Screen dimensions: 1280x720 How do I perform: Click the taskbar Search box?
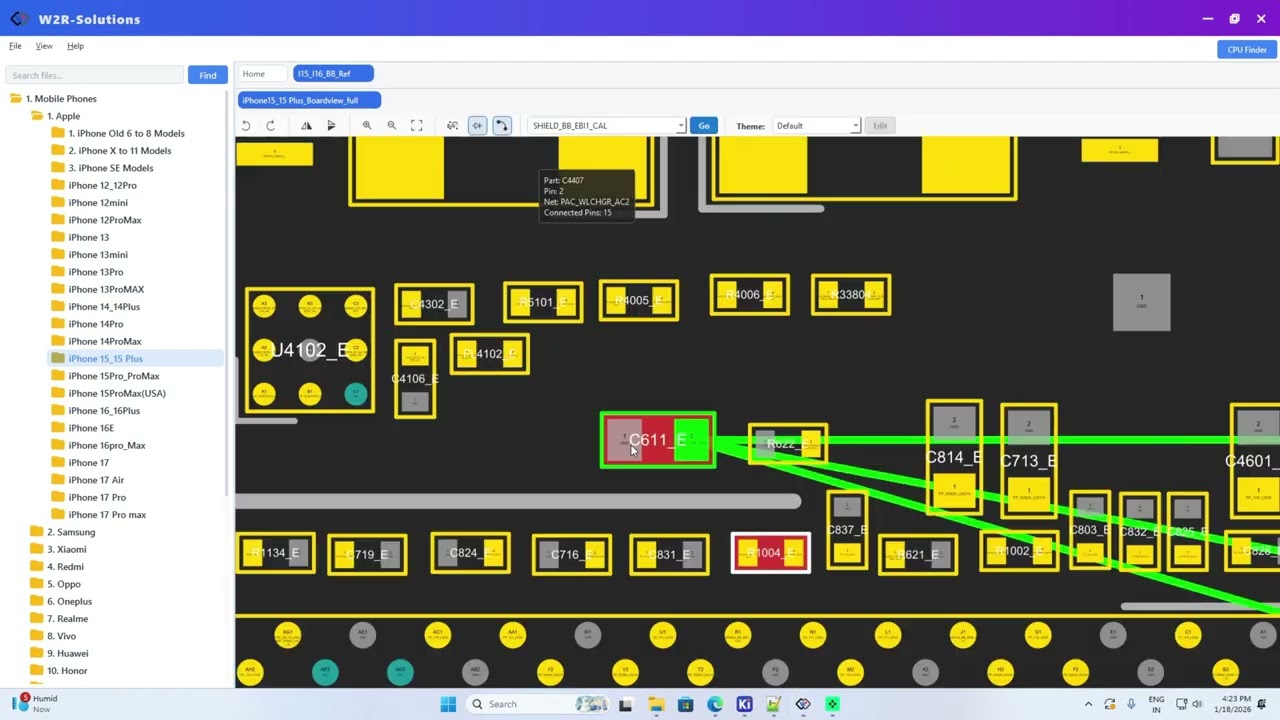[540, 704]
